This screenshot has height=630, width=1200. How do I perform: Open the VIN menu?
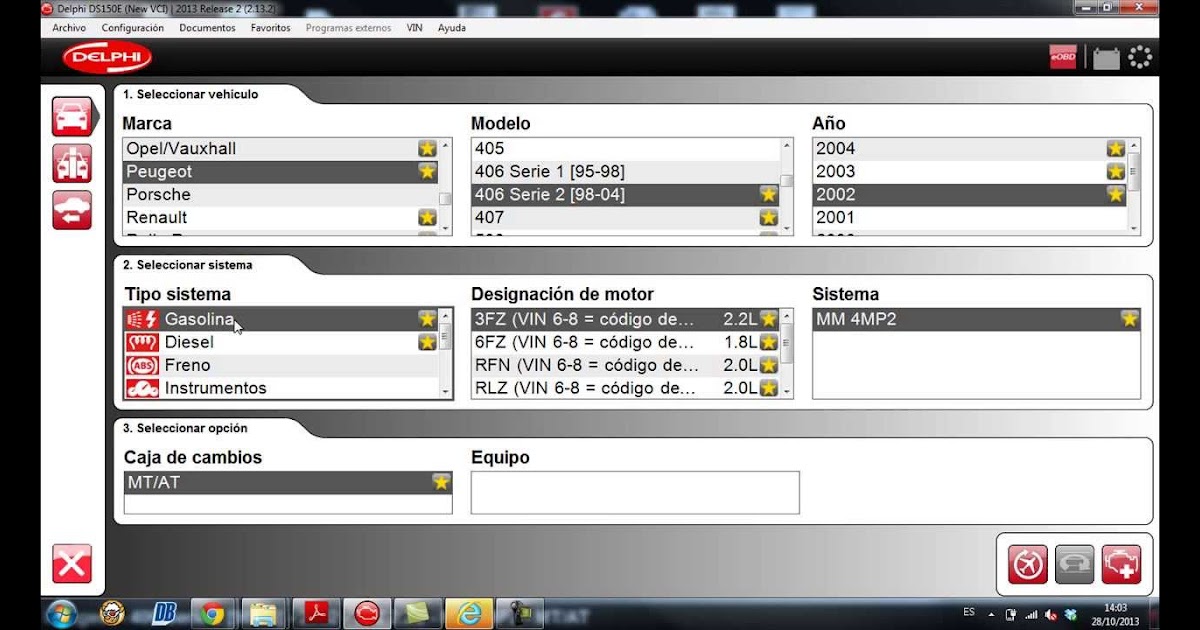click(414, 28)
